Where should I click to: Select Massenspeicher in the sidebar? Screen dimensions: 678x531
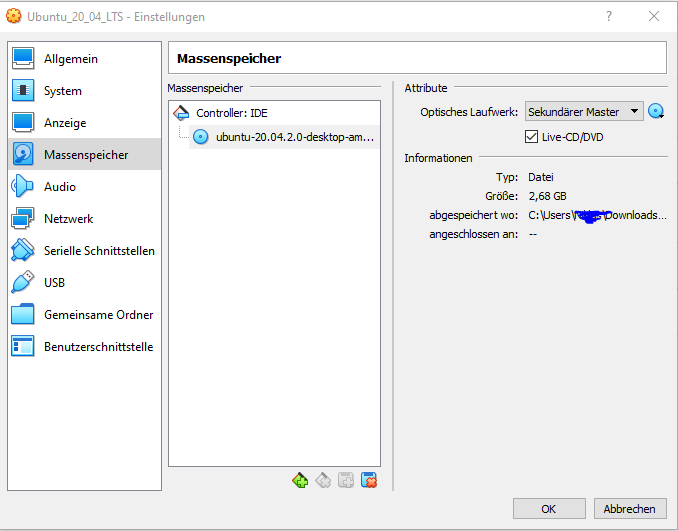pyautogui.click(x=84, y=154)
